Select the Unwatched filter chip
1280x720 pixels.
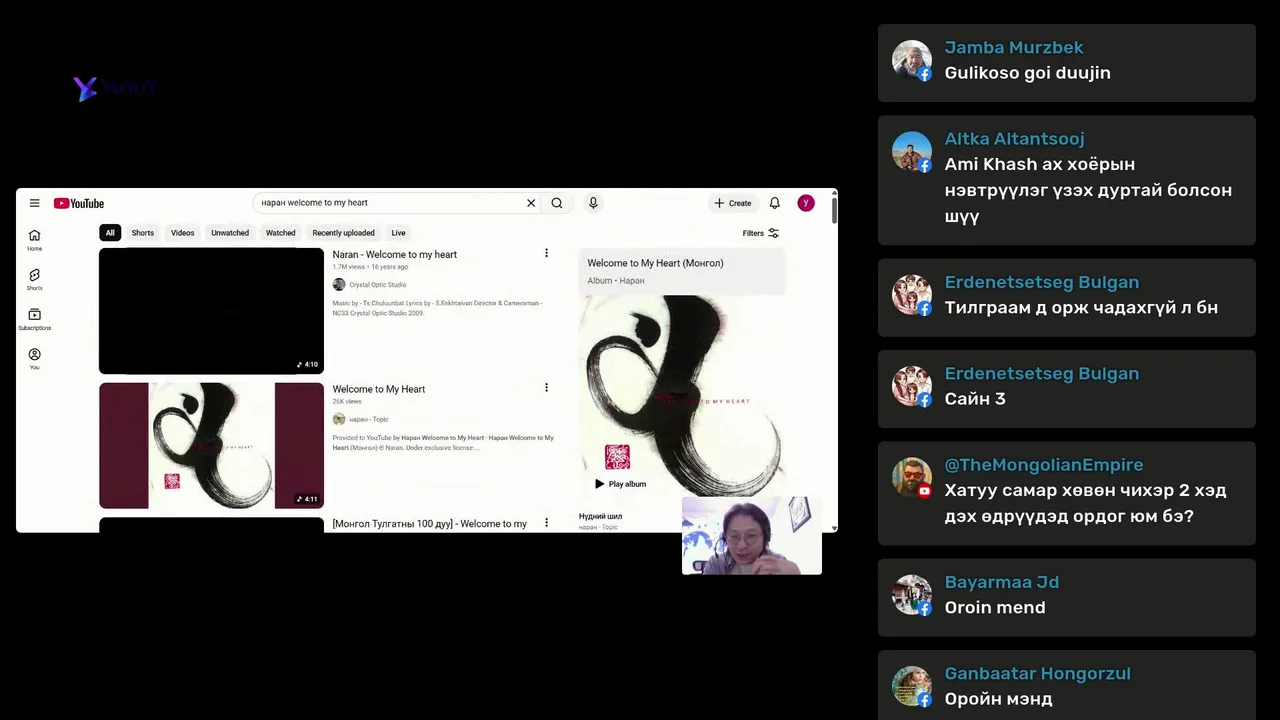[x=230, y=233]
